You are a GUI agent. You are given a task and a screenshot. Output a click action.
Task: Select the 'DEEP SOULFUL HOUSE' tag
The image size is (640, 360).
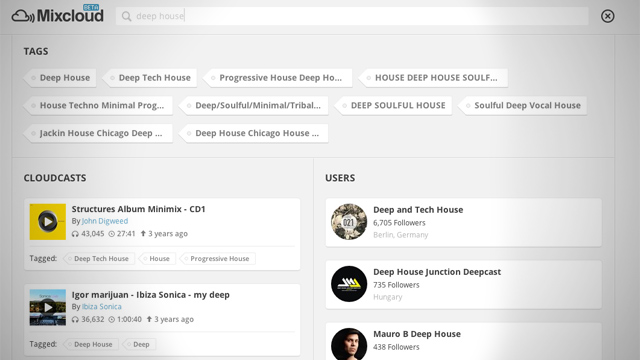[x=394, y=105]
